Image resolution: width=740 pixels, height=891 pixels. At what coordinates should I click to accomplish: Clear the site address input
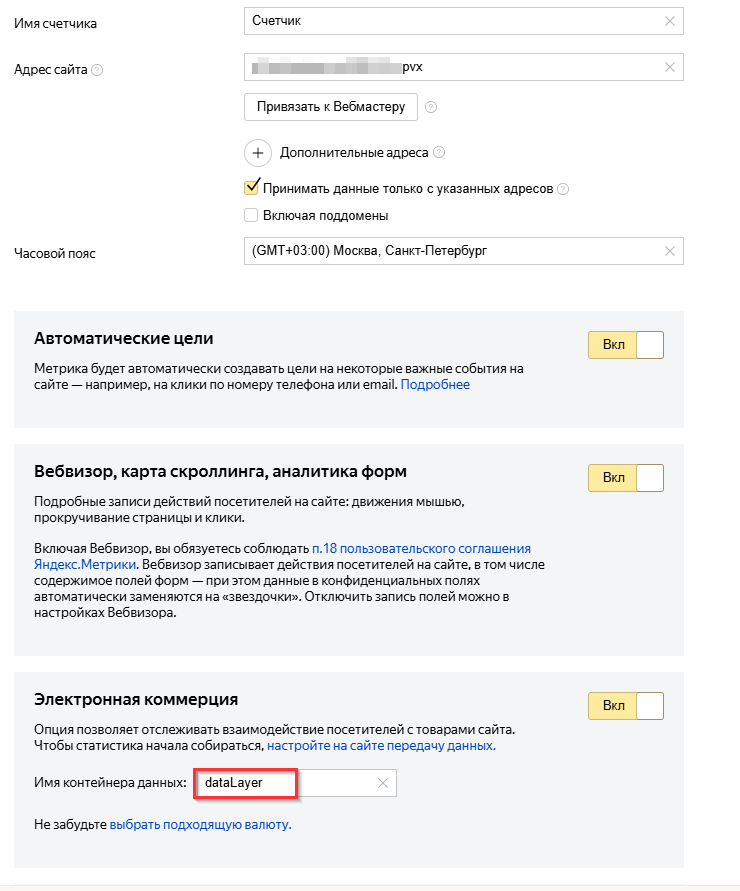coord(671,66)
